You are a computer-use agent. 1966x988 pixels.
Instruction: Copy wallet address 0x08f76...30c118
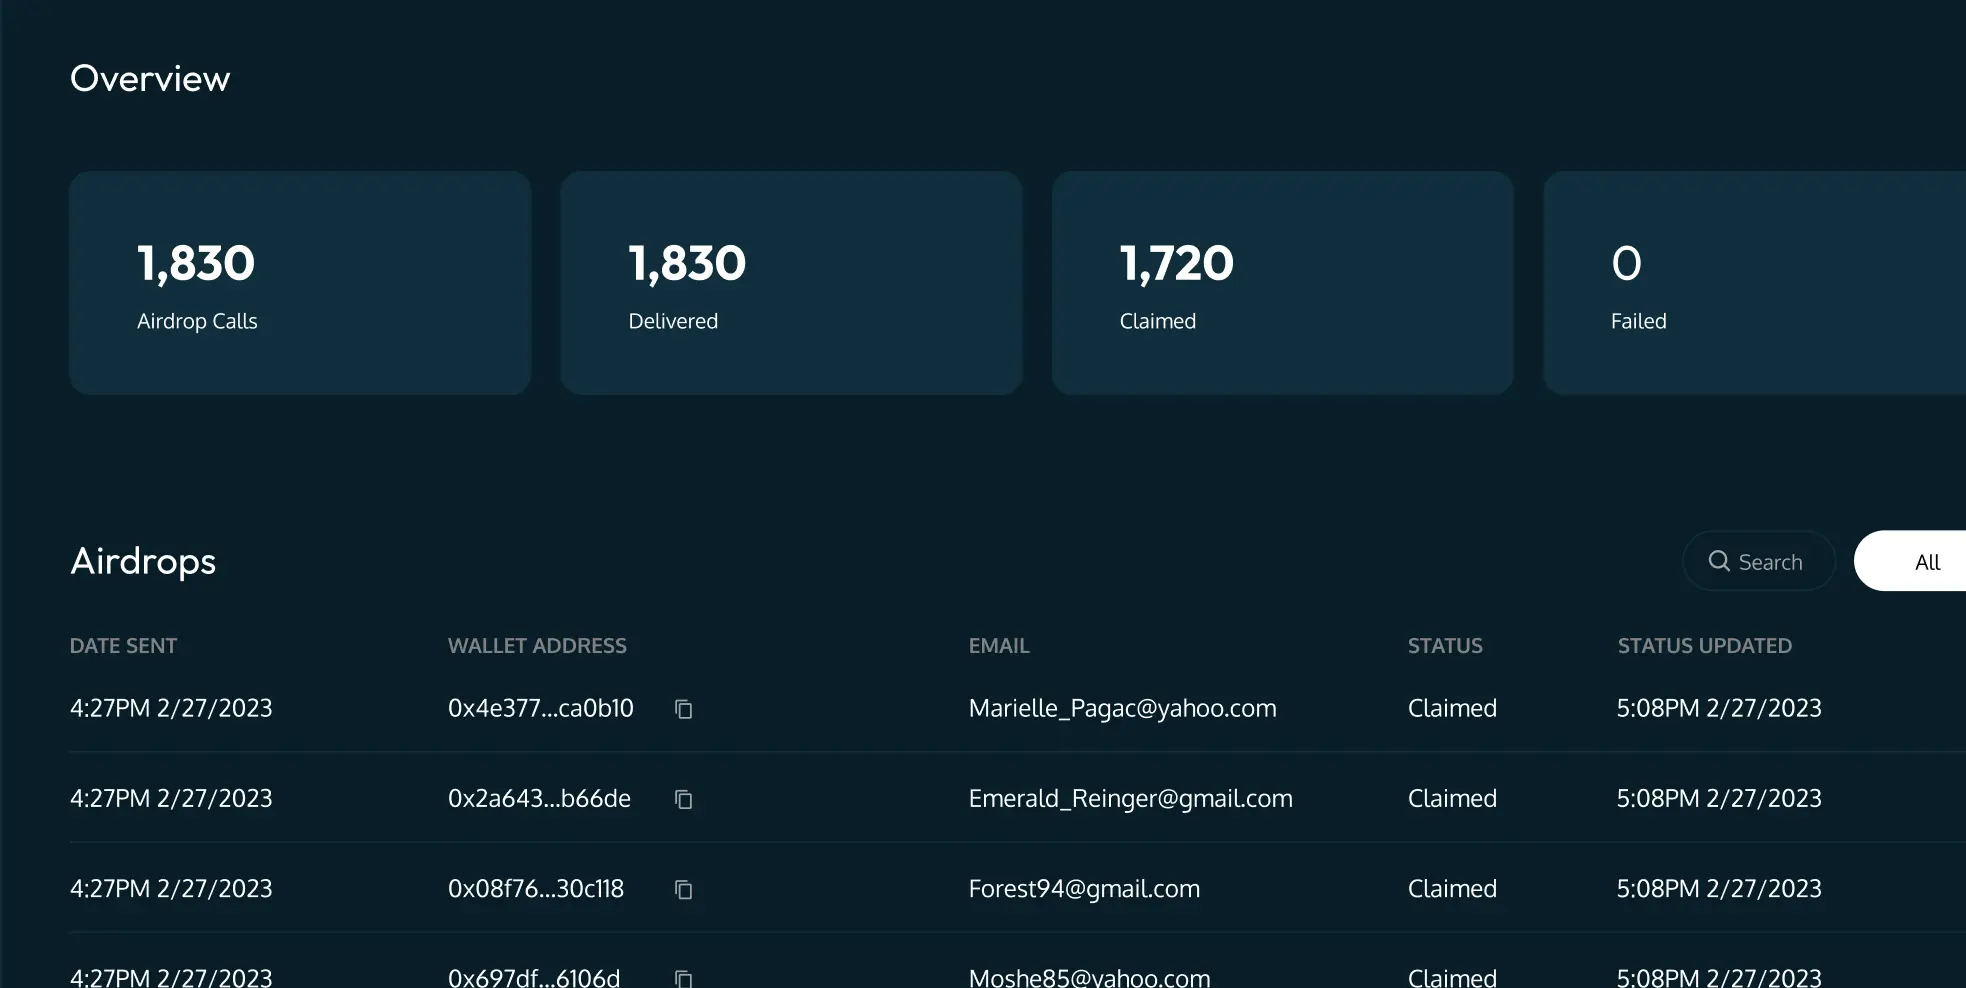pyautogui.click(x=684, y=889)
